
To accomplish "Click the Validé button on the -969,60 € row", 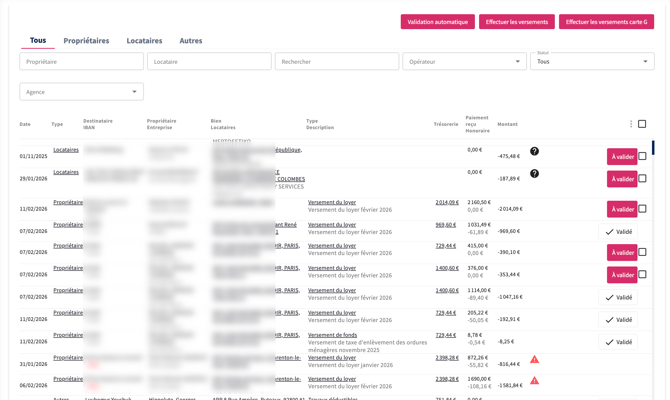I will click(619, 232).
